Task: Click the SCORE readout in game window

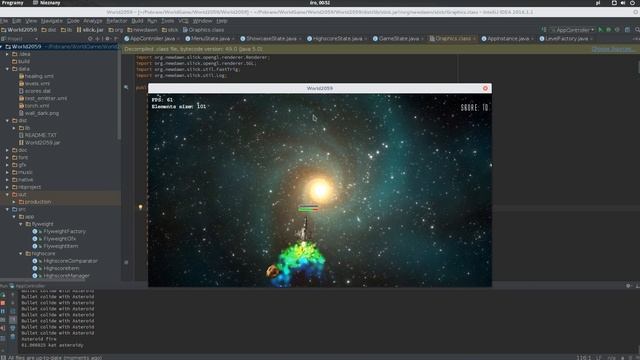Action: click(474, 108)
